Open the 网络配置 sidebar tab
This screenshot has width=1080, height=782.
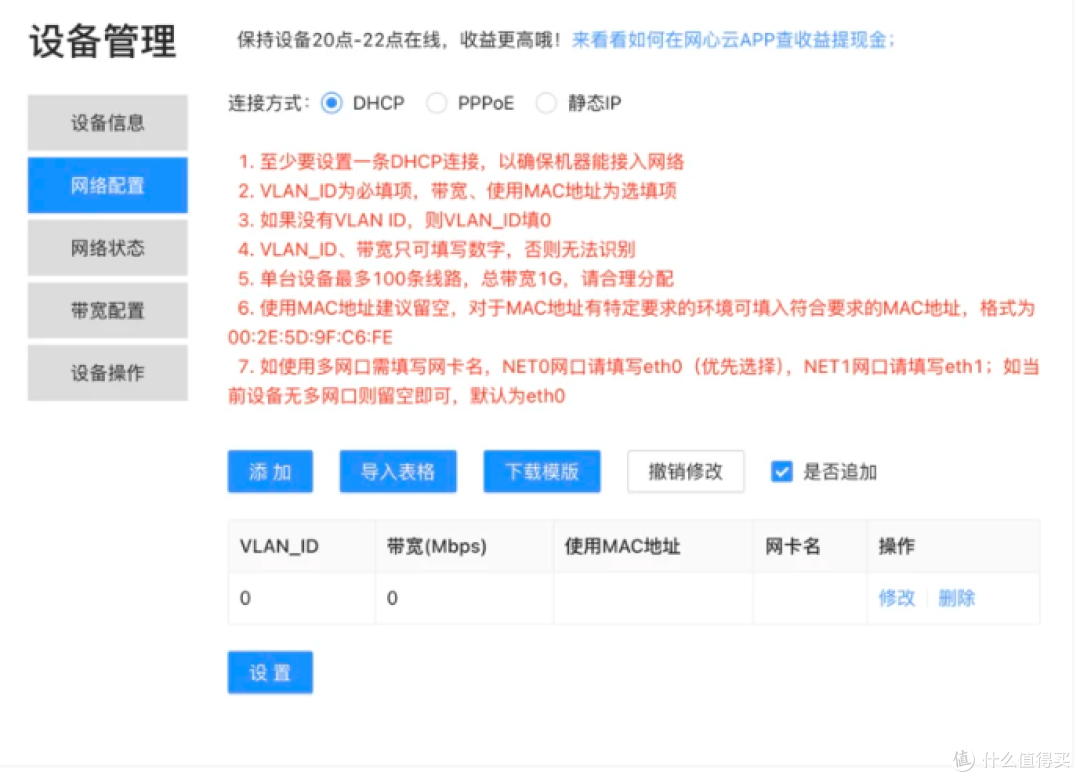pos(107,185)
